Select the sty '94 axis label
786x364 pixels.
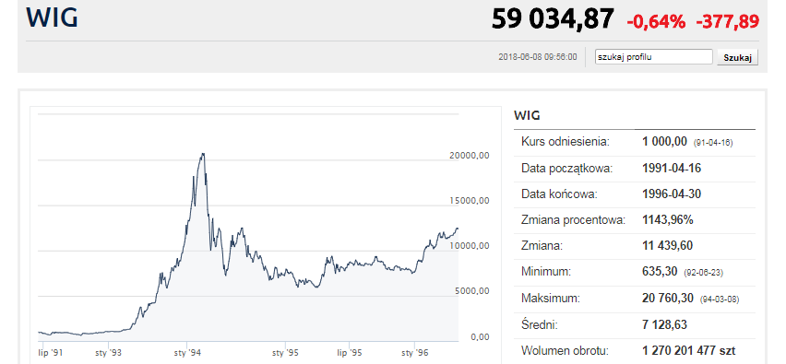coord(187,352)
